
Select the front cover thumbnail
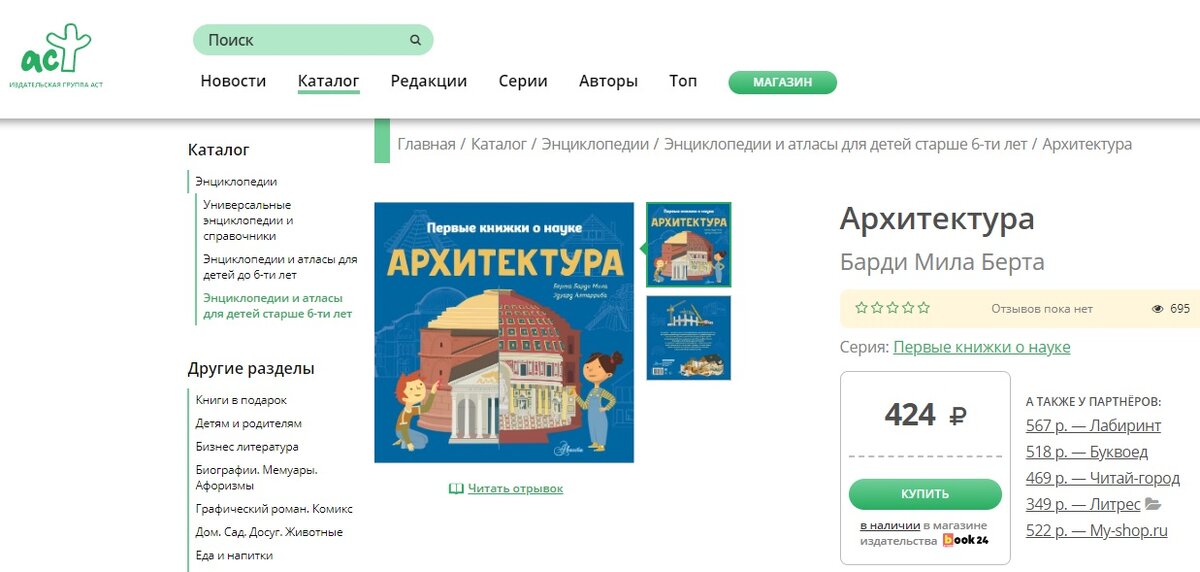tap(688, 244)
